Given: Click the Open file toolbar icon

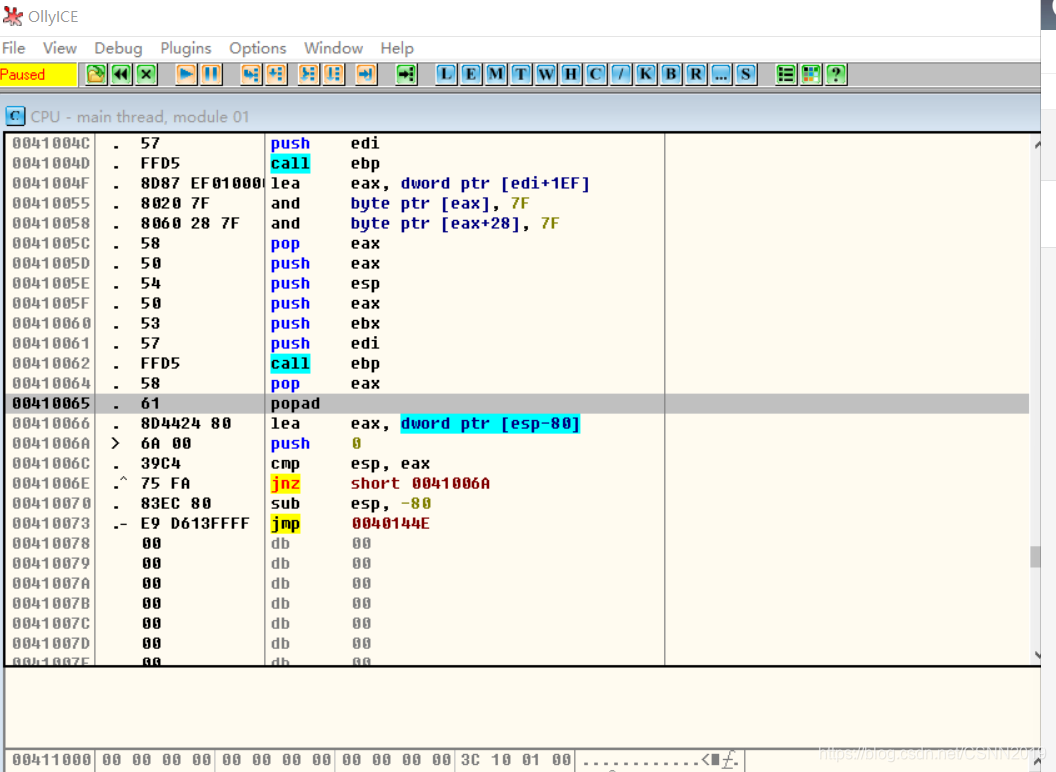Looking at the screenshot, I should [96, 74].
